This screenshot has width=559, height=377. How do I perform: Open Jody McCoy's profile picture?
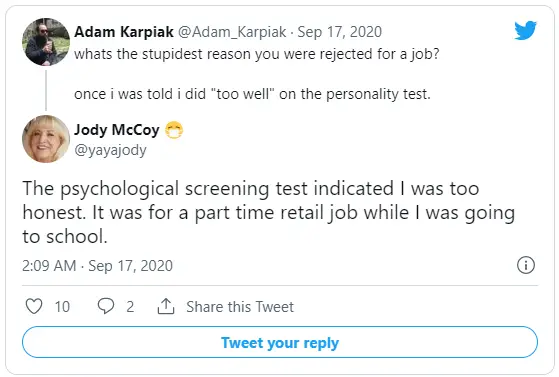[46, 139]
